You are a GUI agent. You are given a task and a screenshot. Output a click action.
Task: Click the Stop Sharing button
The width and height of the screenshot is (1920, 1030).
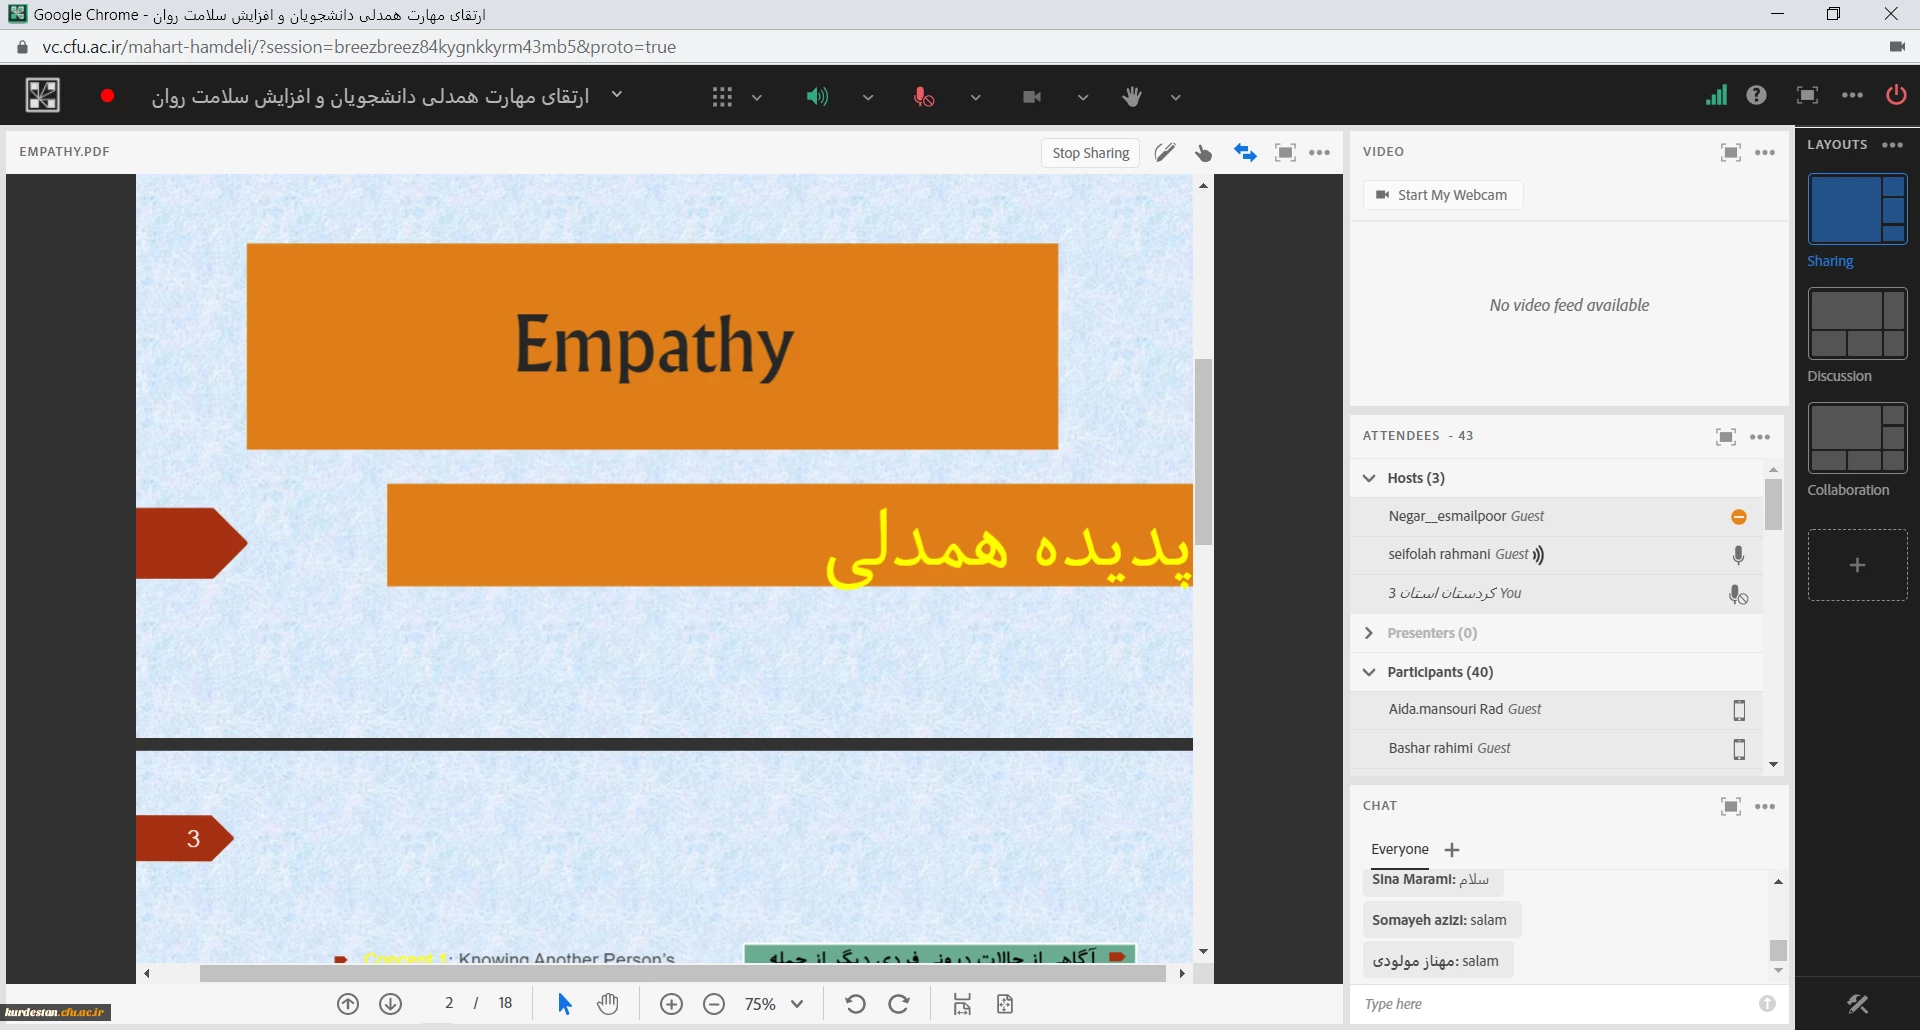pos(1090,153)
